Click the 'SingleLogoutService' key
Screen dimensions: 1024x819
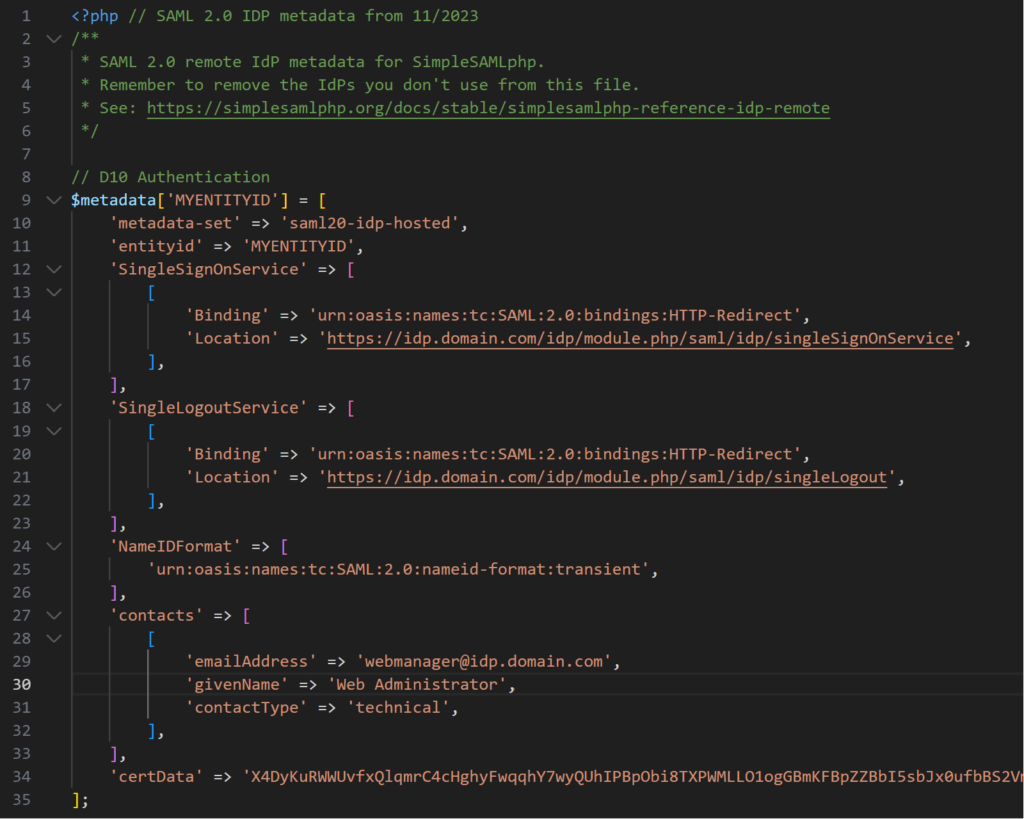point(208,408)
